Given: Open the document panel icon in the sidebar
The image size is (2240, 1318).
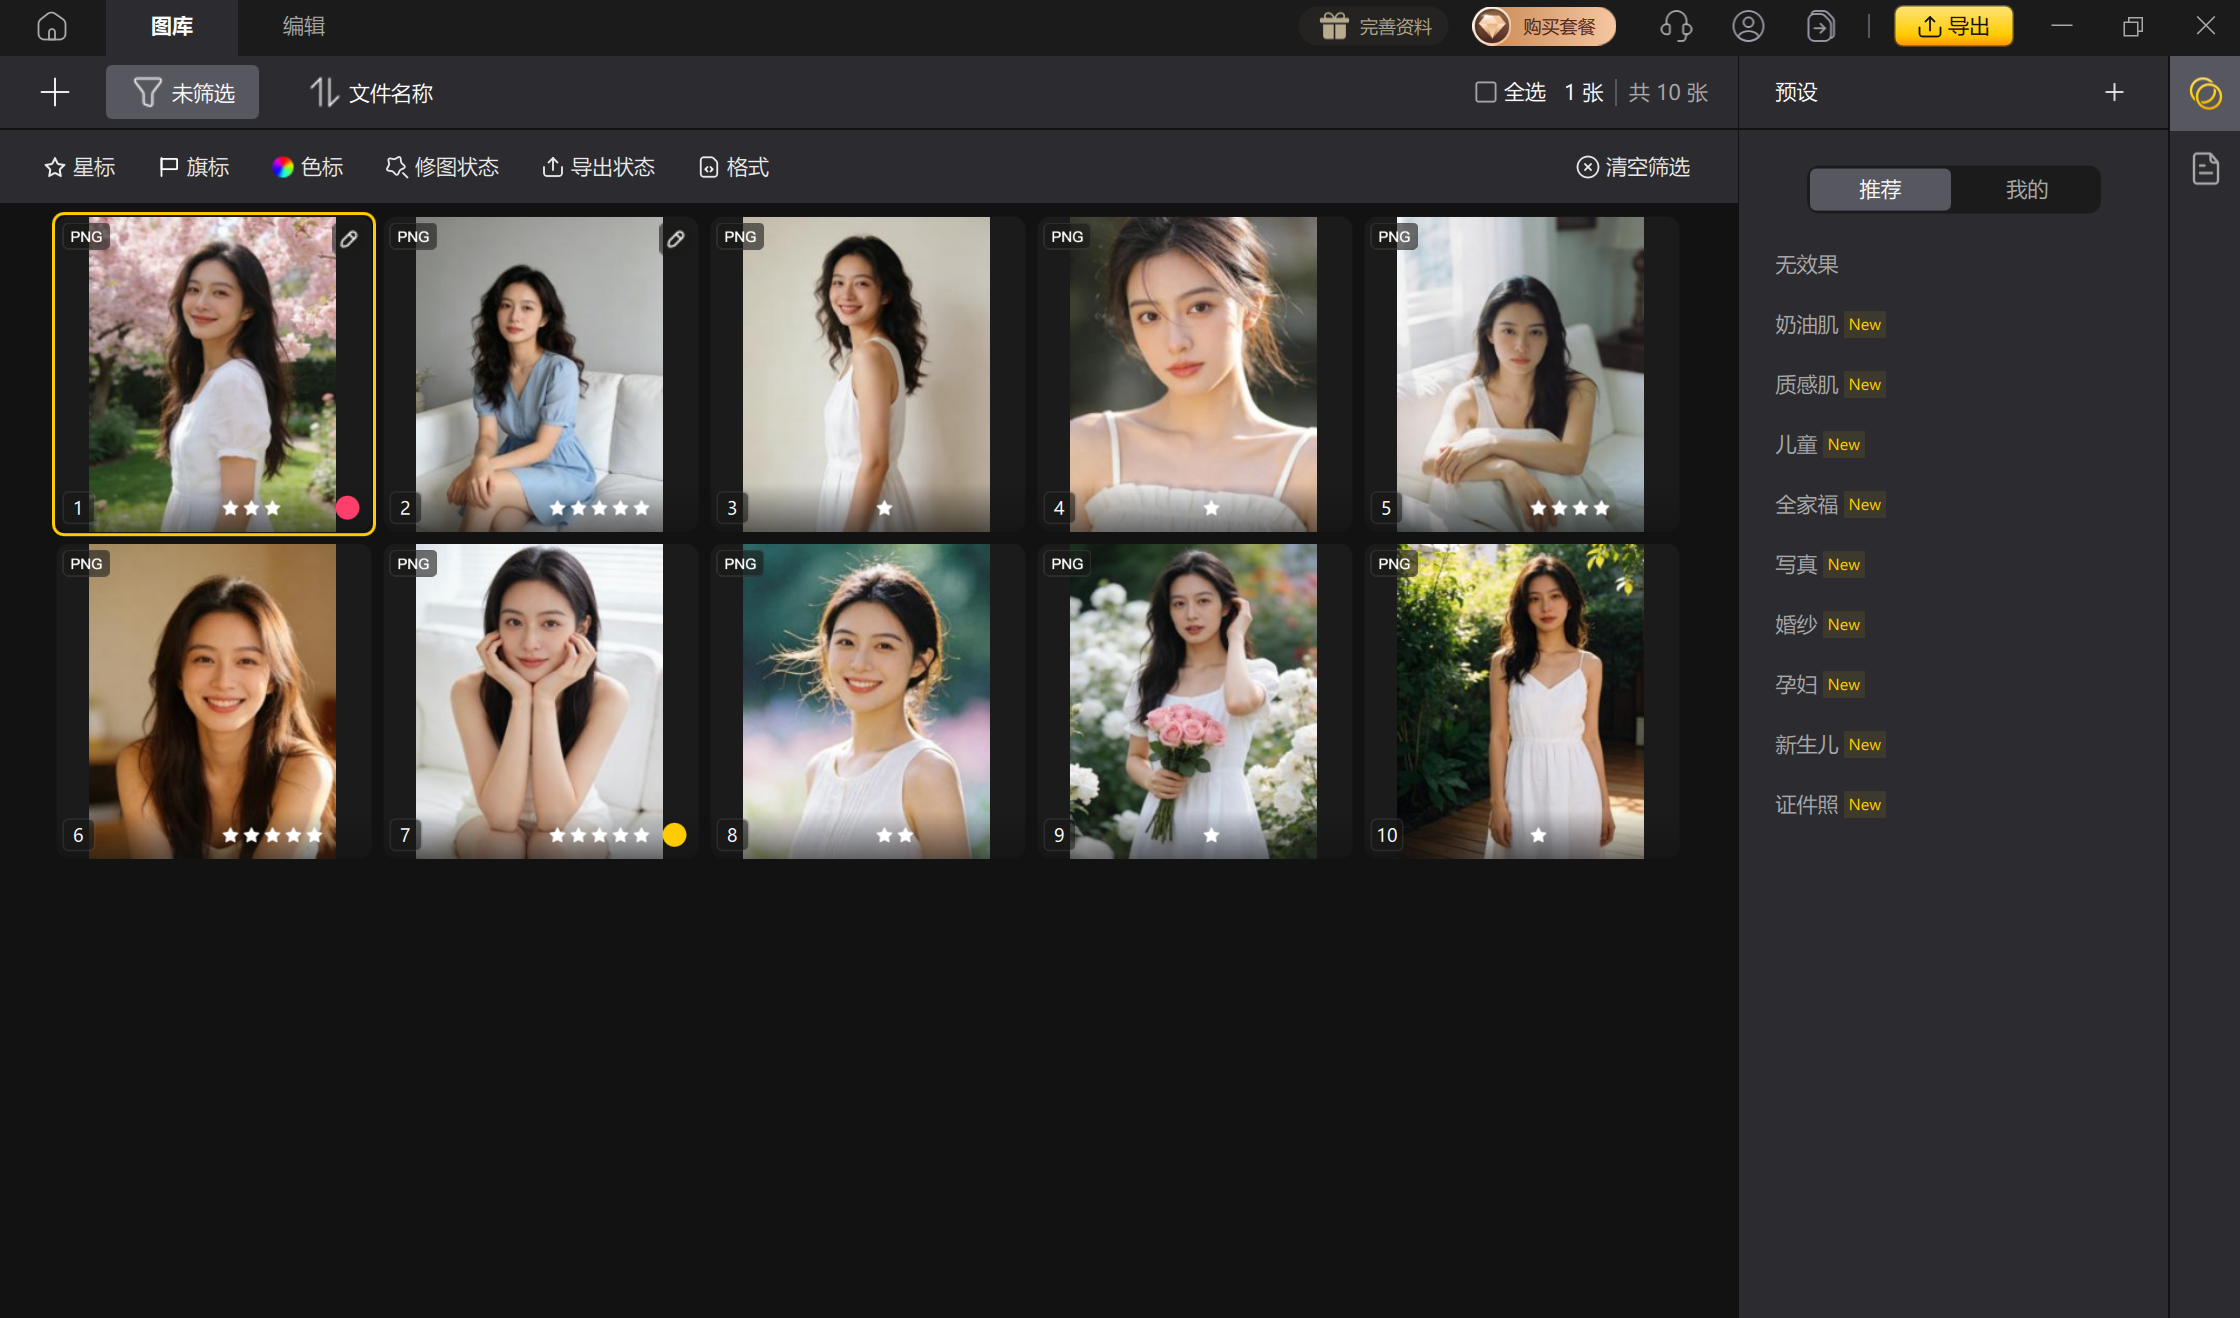Looking at the screenshot, I should tap(2205, 168).
